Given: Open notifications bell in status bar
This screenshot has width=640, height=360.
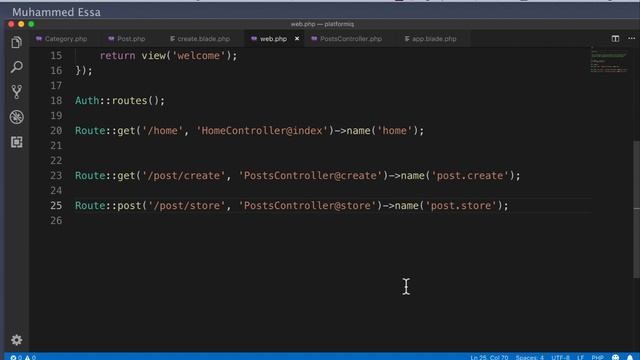Looking at the screenshot, I should (x=630, y=357).
